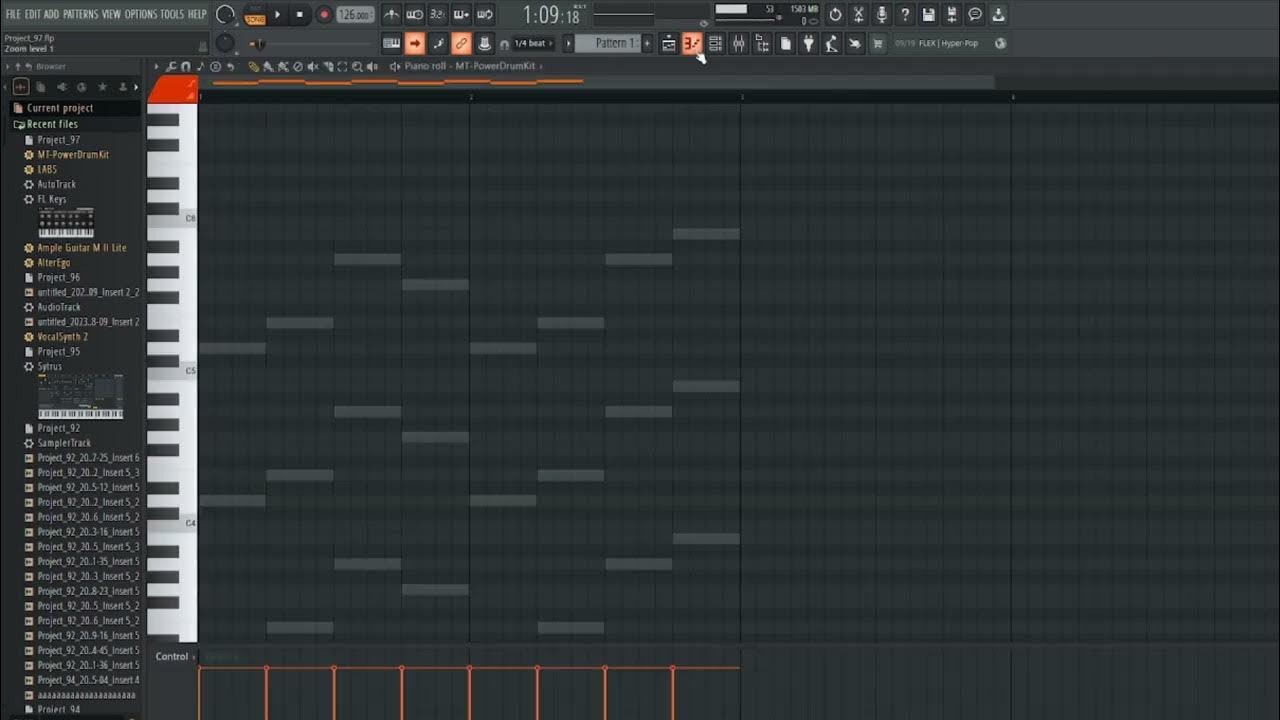Open Project_97 in recent files
Viewport: 1280px width, 720px height.
(x=59, y=140)
